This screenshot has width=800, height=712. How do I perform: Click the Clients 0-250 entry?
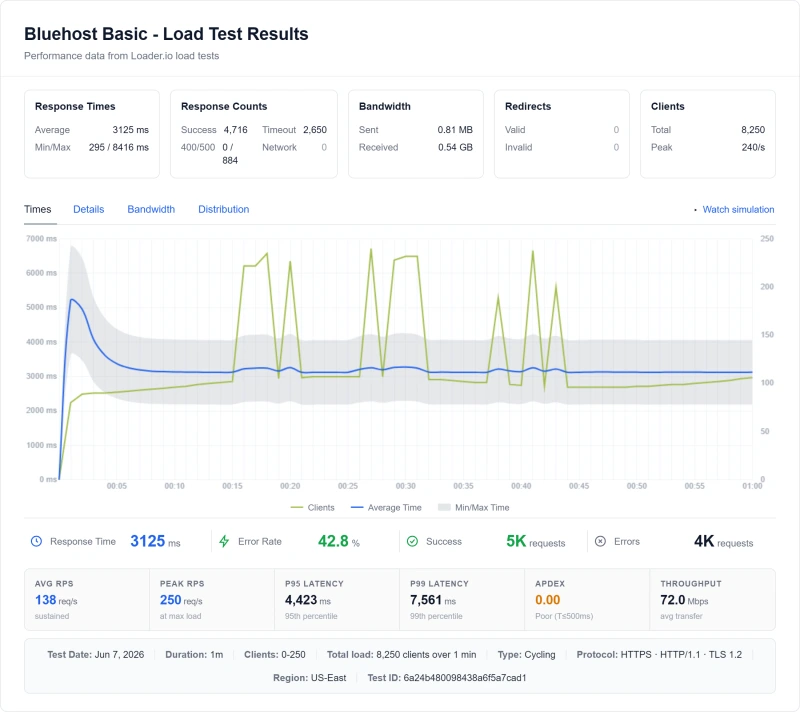click(x=274, y=654)
